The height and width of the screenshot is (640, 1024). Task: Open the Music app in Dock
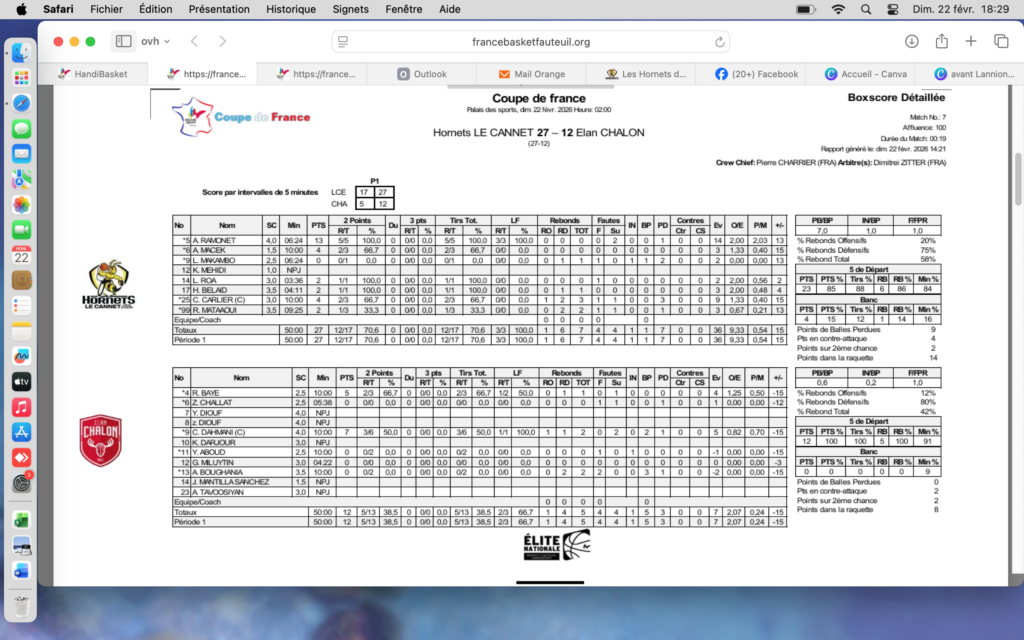(21, 407)
